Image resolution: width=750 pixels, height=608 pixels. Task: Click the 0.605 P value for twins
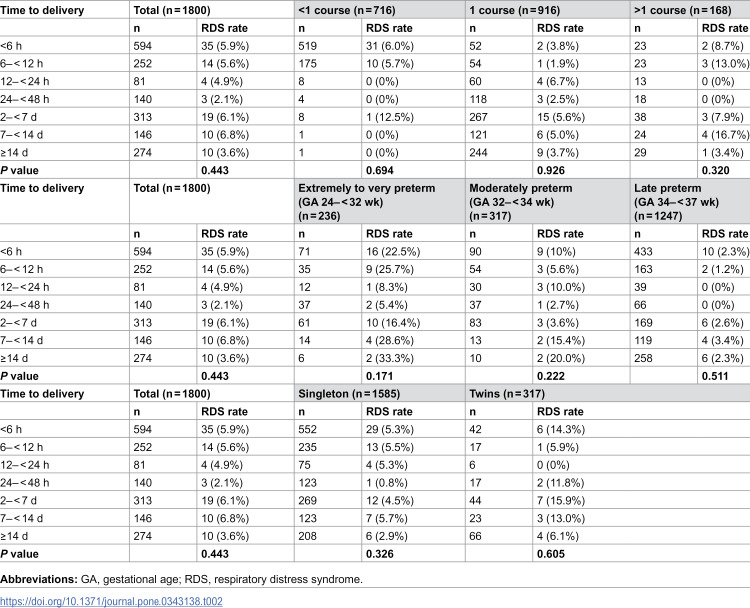pyautogui.click(x=551, y=554)
